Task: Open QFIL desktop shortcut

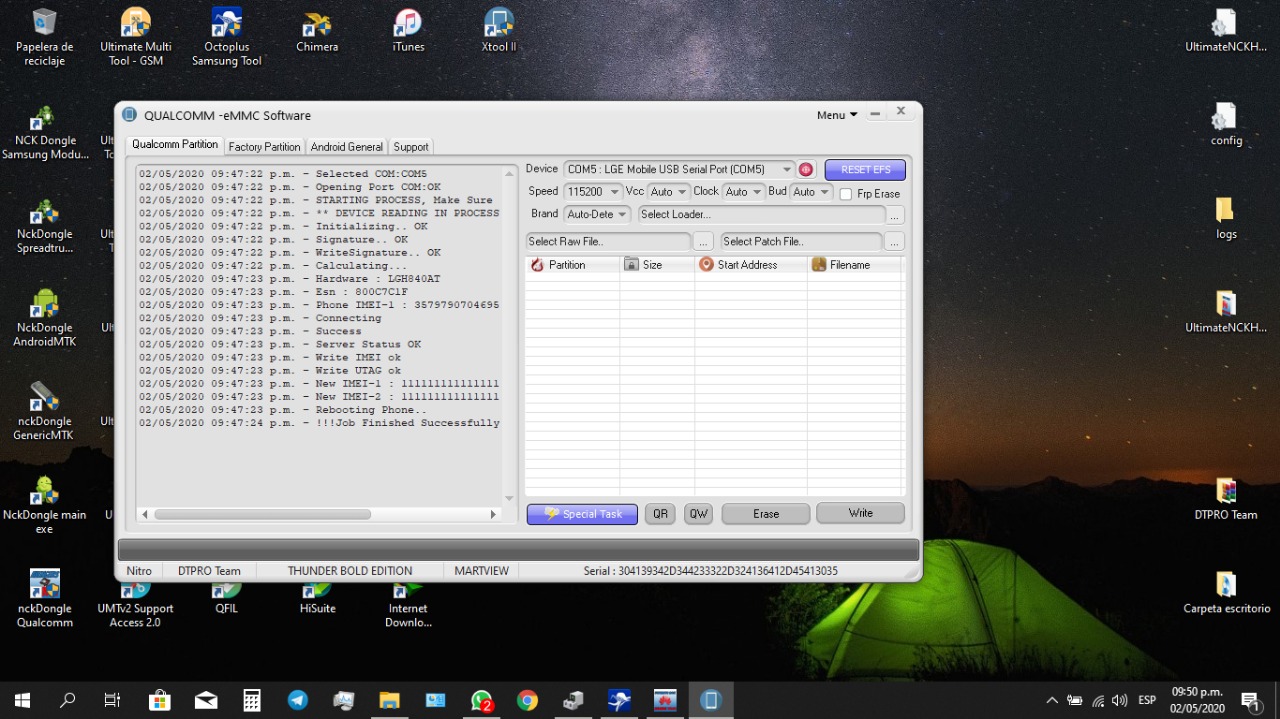Action: pyautogui.click(x=227, y=598)
